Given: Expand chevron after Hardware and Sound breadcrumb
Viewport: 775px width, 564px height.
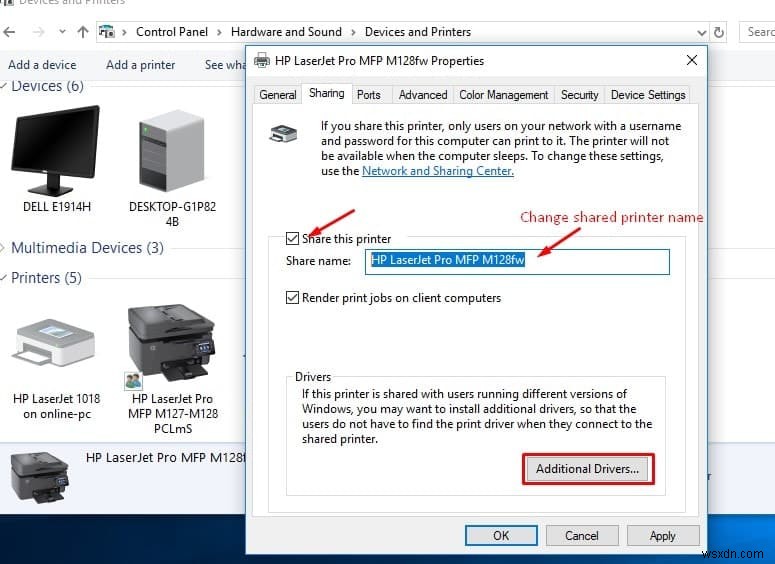Looking at the screenshot, I should coord(353,33).
